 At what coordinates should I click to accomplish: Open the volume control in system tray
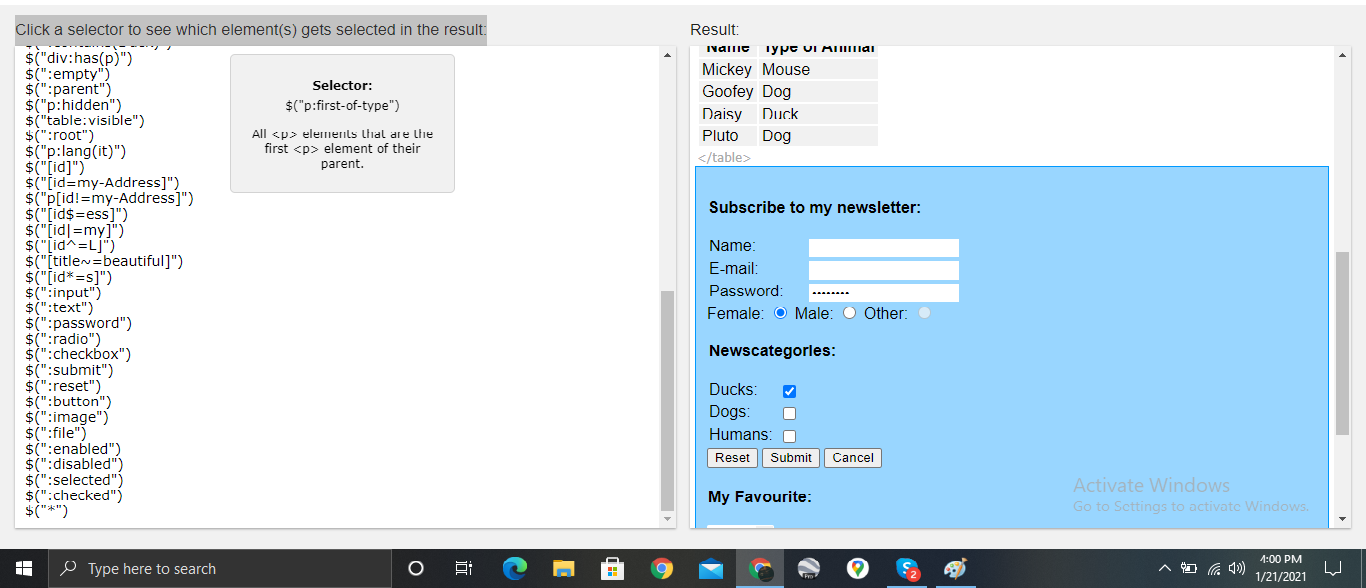pos(1236,568)
